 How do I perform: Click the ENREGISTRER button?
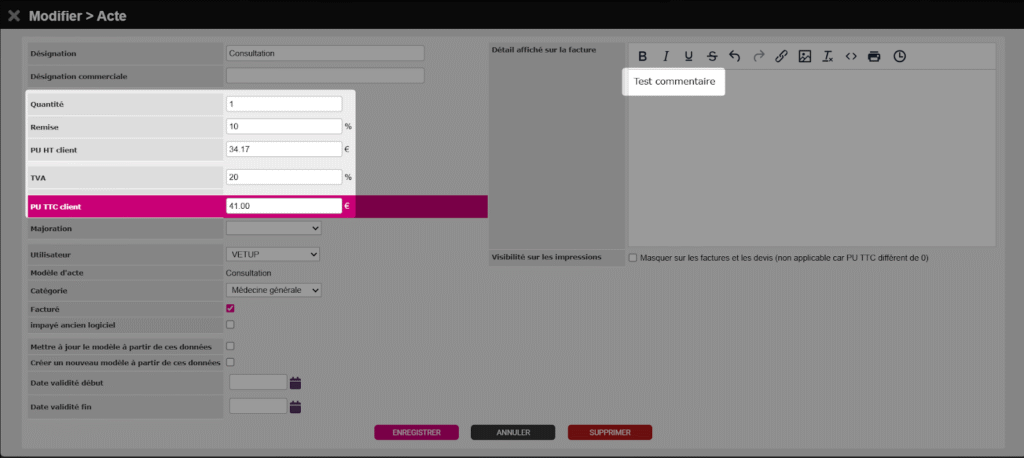(416, 433)
